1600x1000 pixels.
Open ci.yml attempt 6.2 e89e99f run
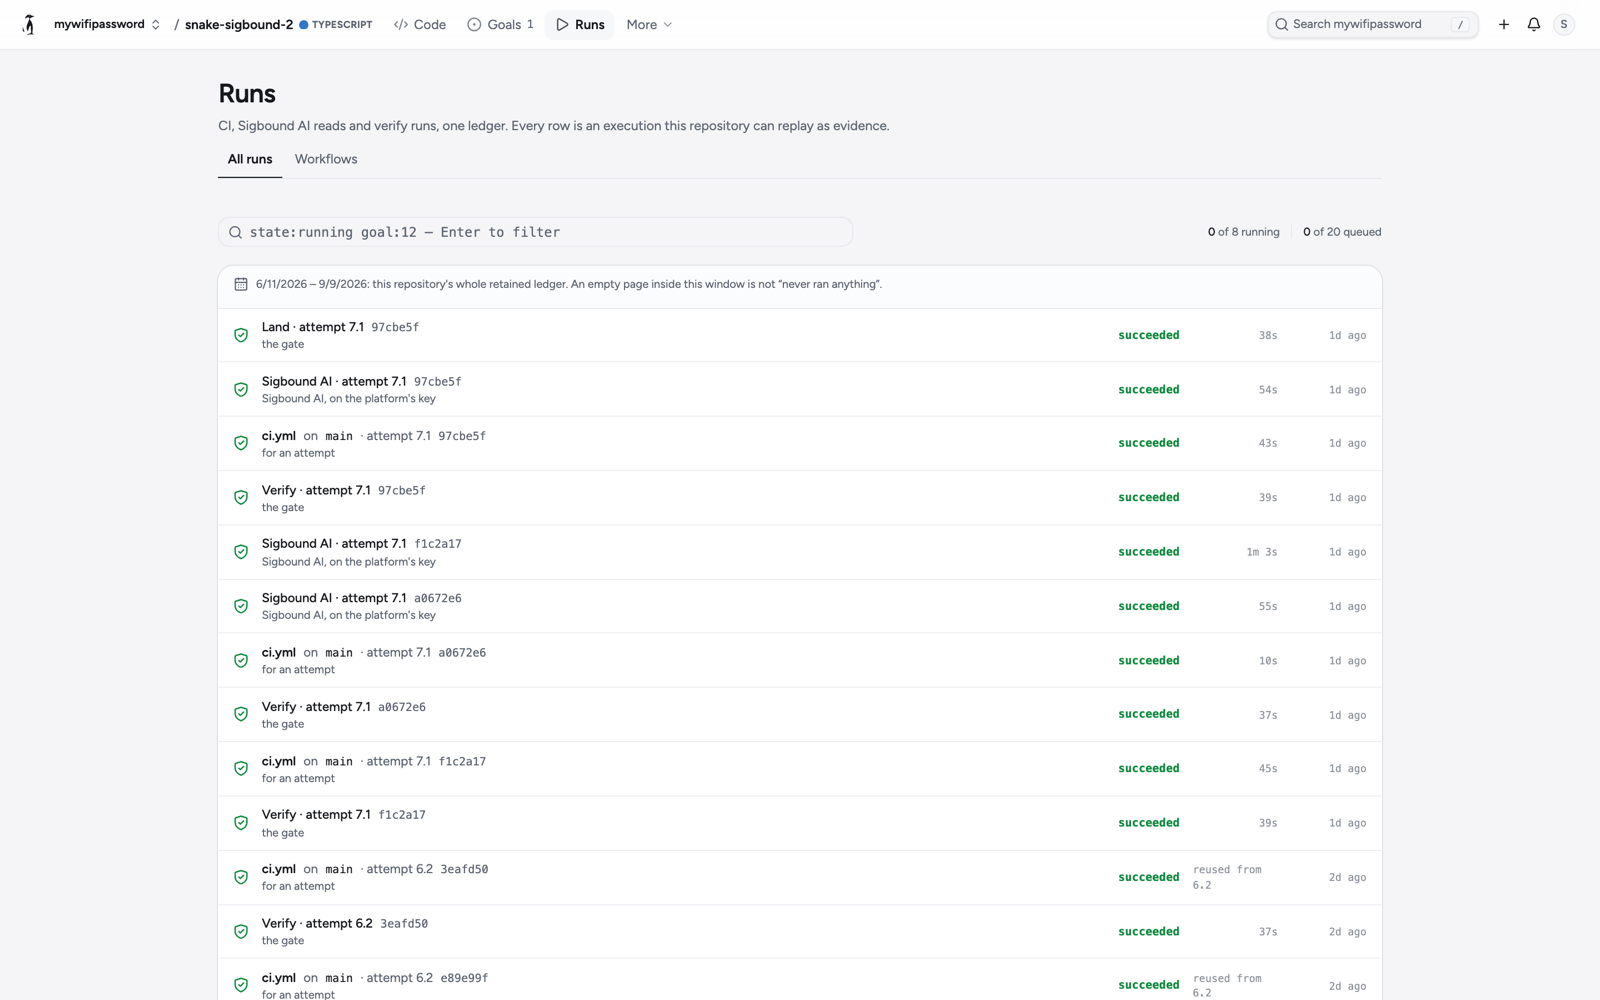(x=800, y=981)
